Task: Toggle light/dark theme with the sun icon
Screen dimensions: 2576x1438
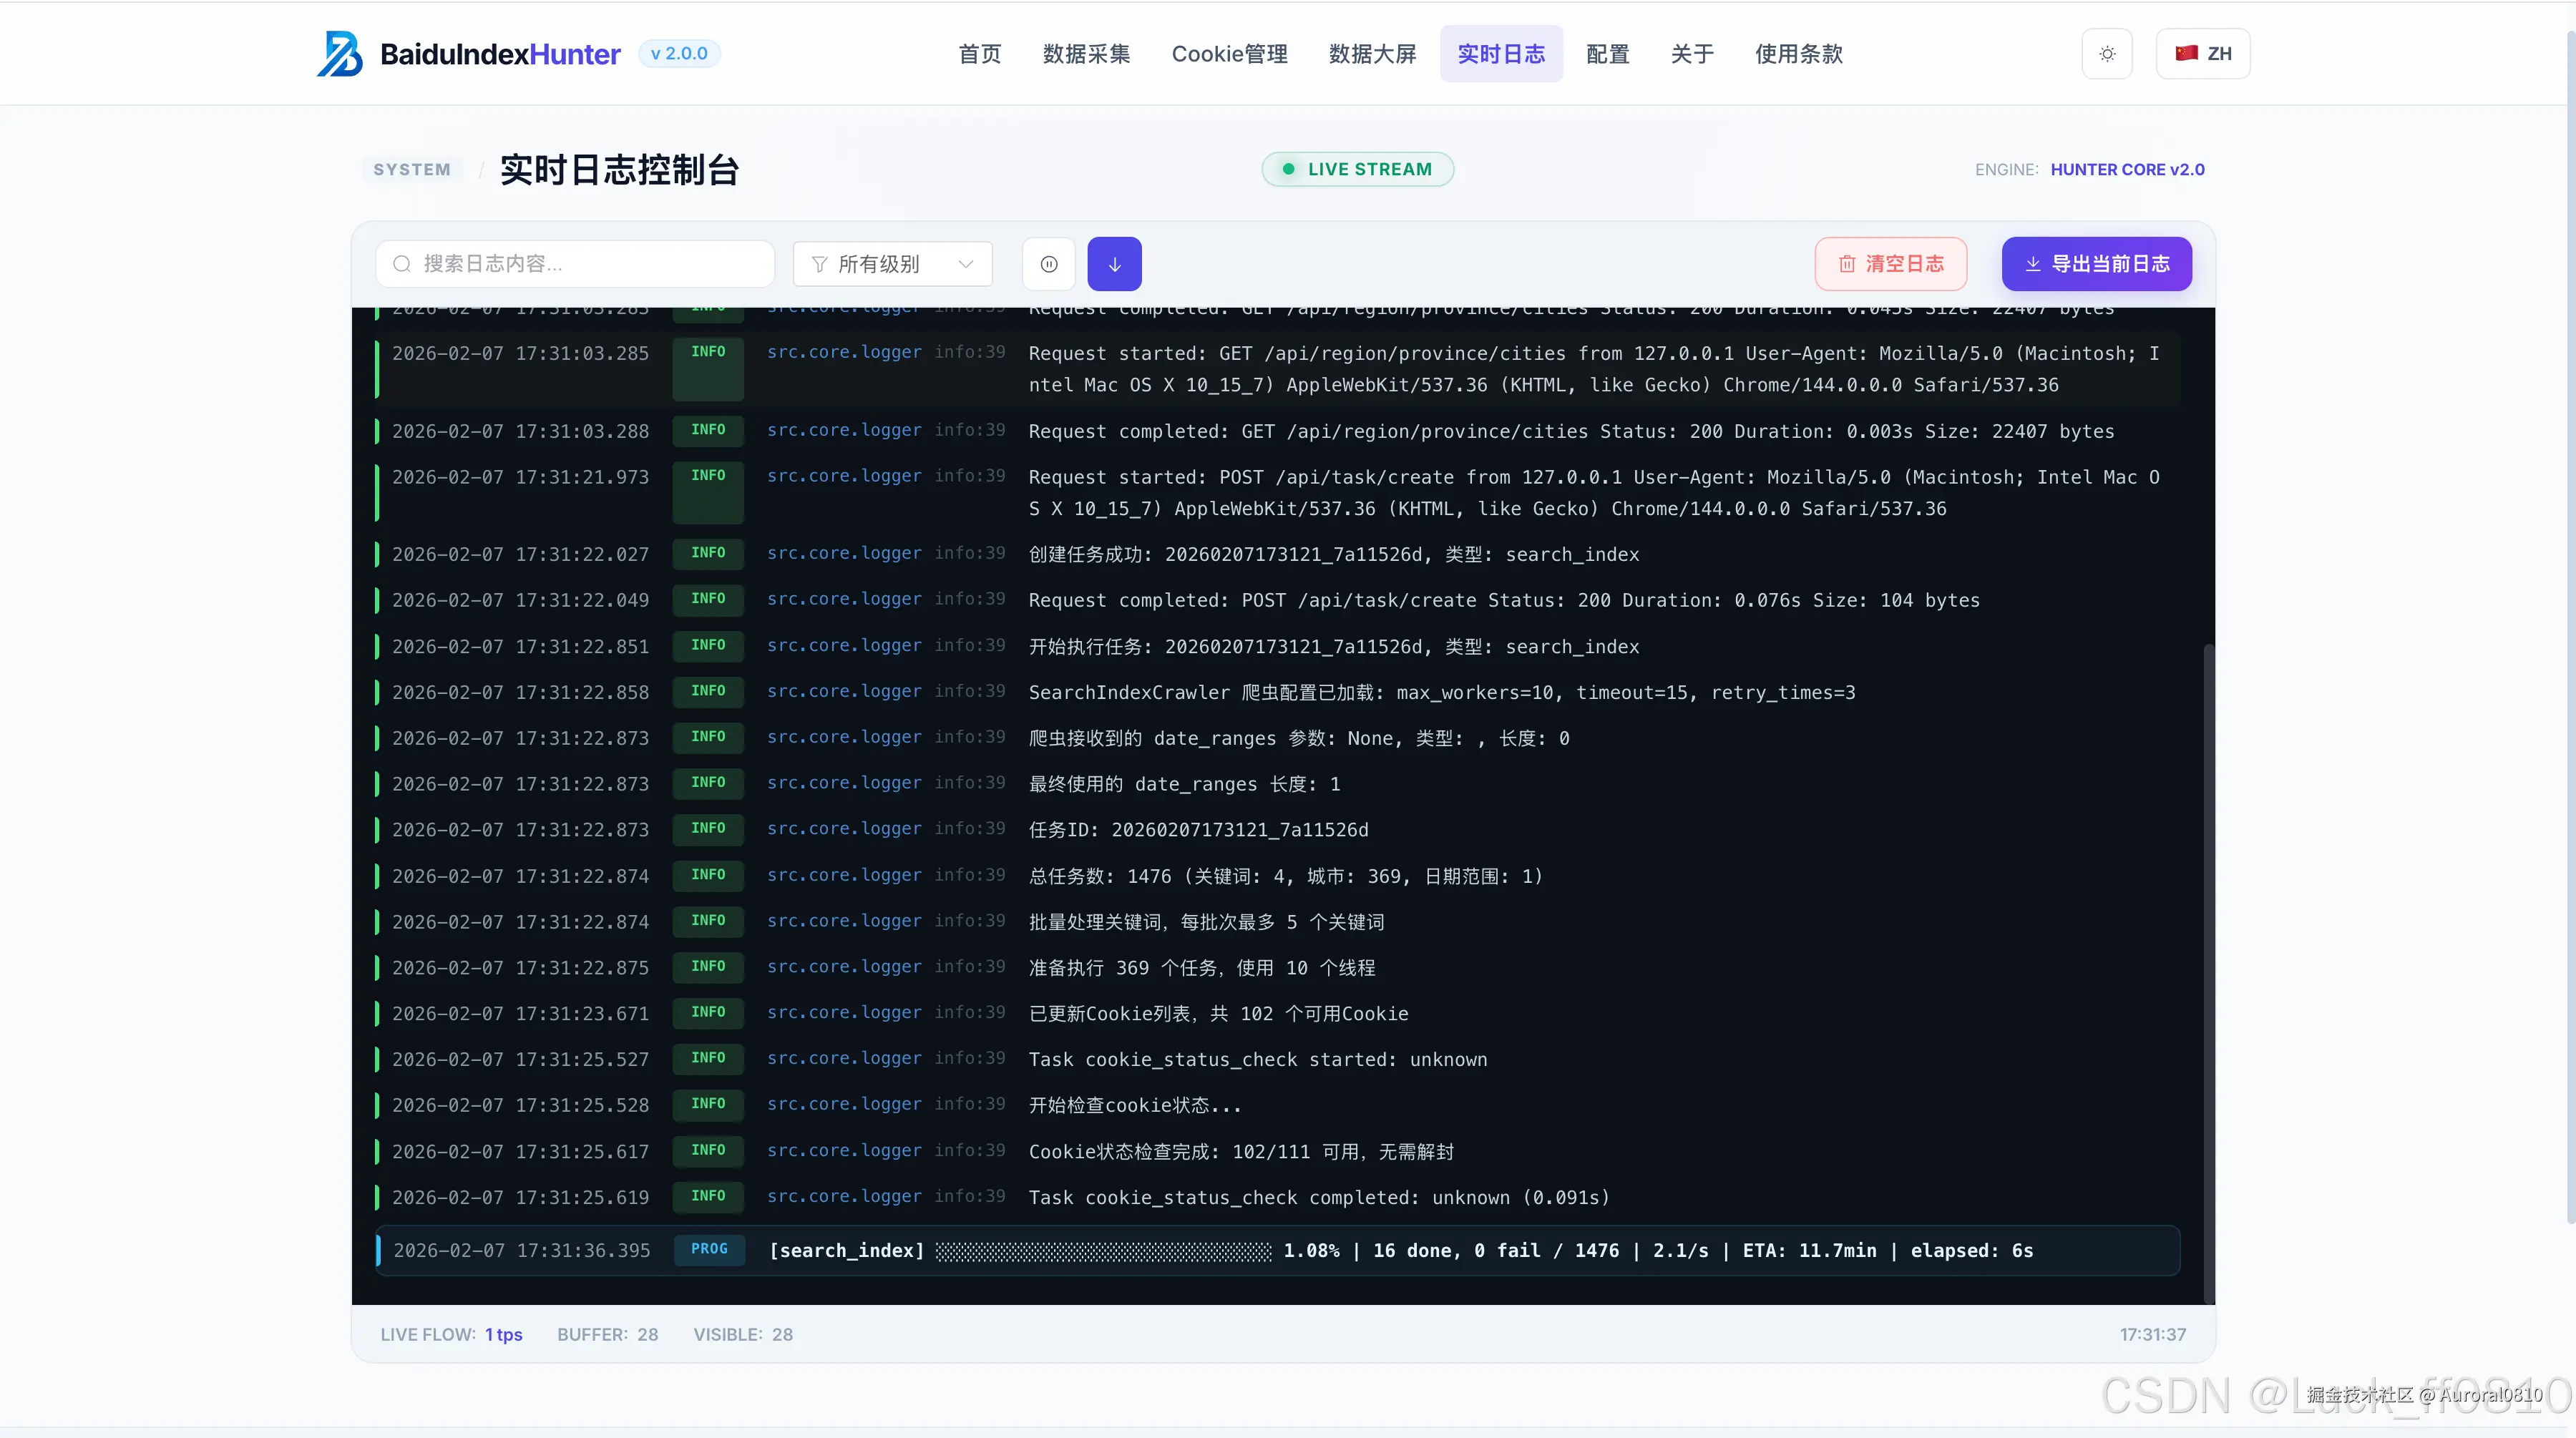Action: point(2106,53)
